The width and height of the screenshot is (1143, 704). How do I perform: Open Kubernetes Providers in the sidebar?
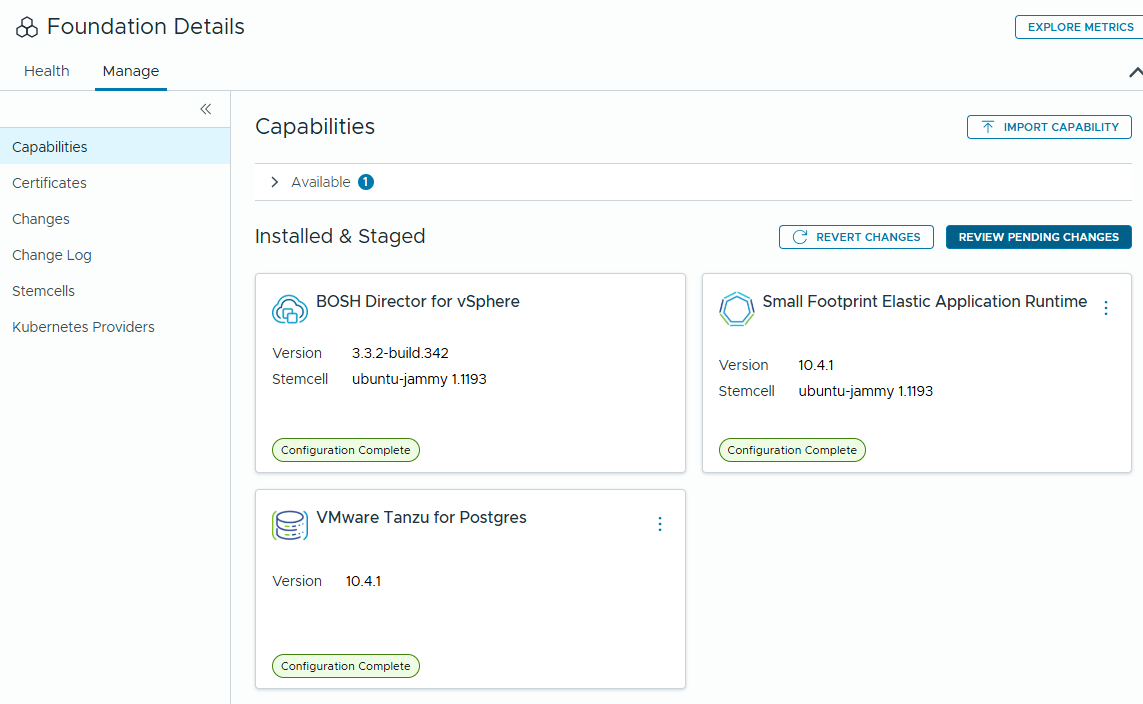click(115, 327)
